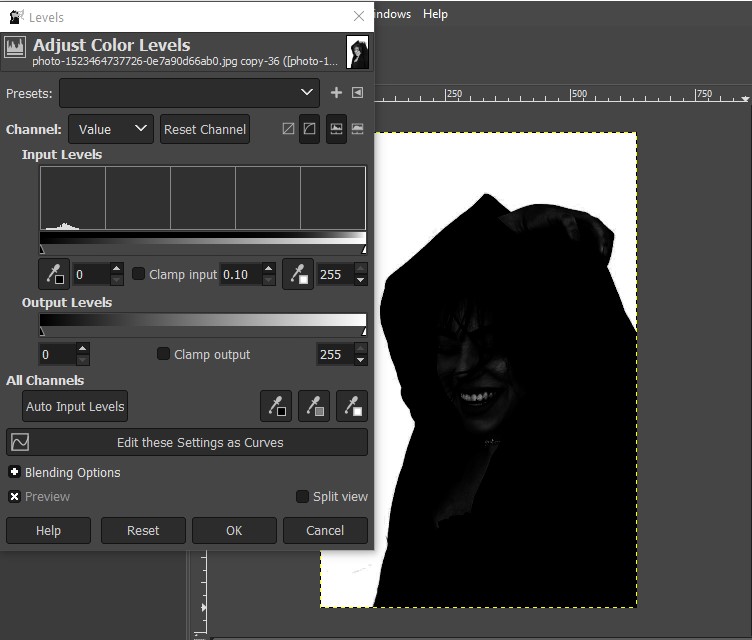Enable Clamp input checkbox

coord(139,274)
